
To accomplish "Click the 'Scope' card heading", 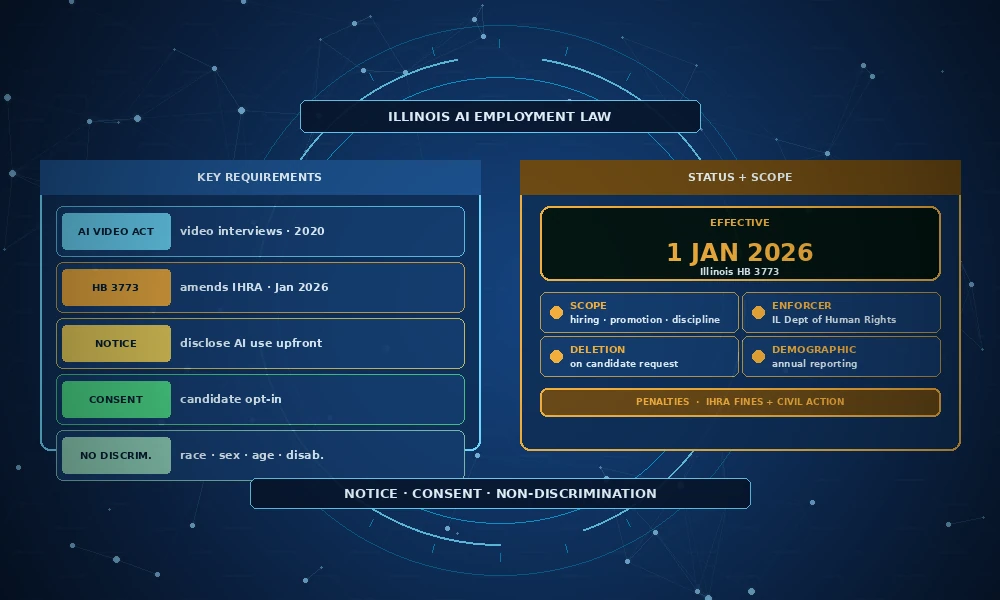I will tap(588, 305).
